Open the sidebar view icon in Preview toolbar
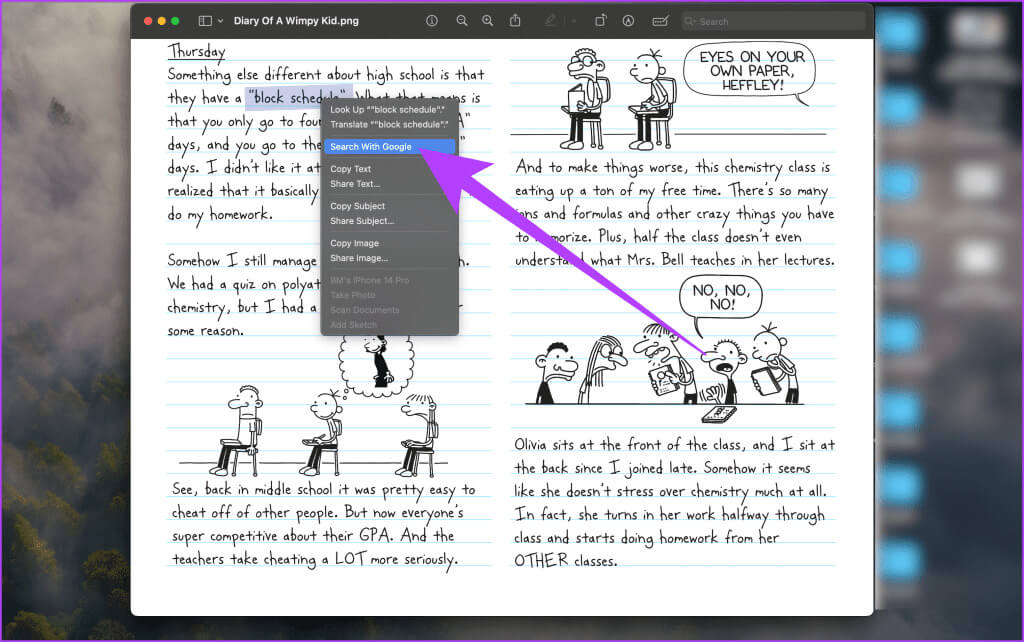This screenshot has width=1024, height=642. click(x=205, y=21)
